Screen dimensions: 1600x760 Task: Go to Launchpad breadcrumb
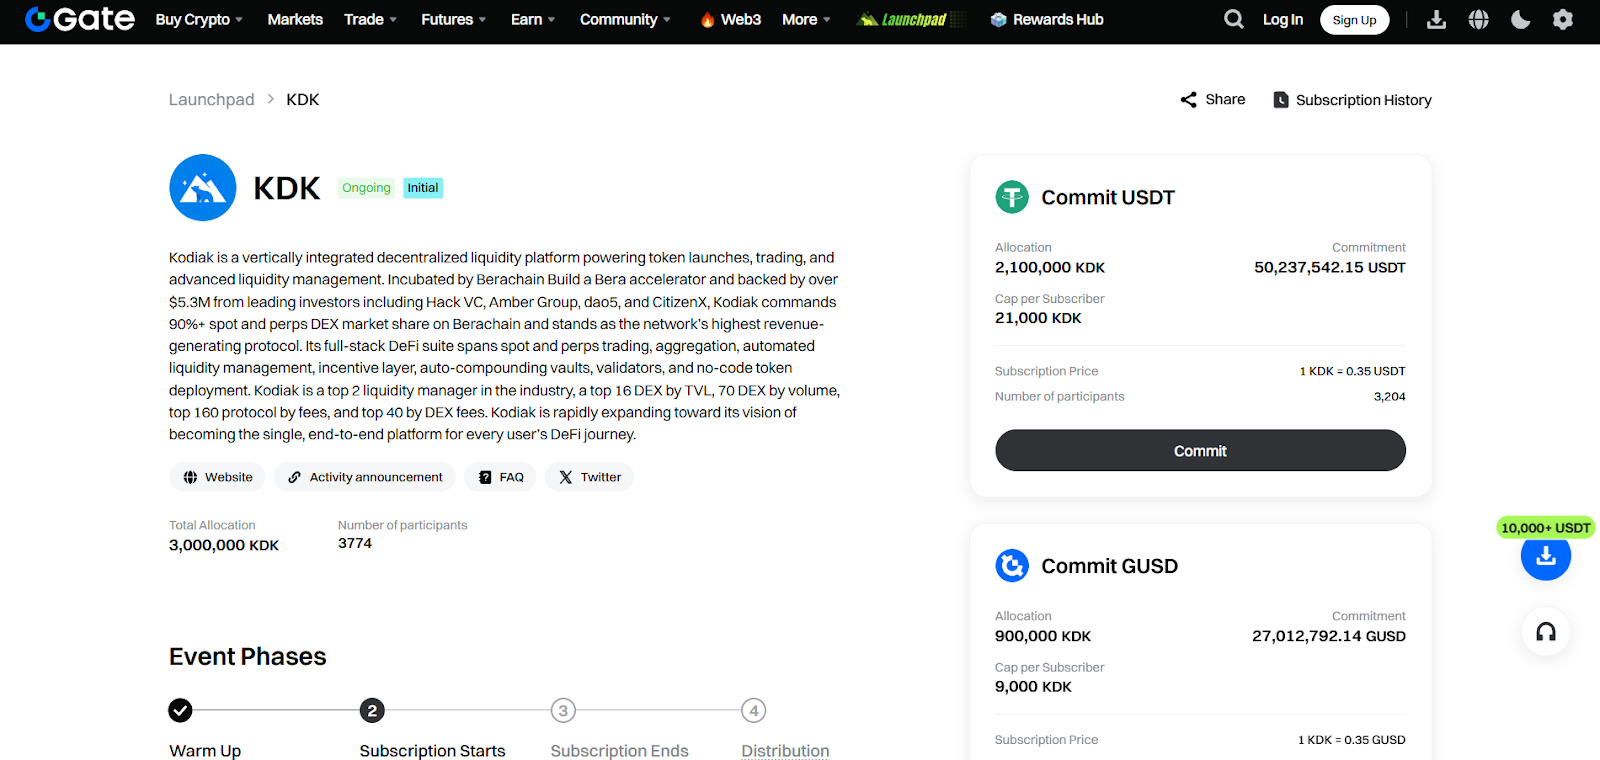(211, 100)
